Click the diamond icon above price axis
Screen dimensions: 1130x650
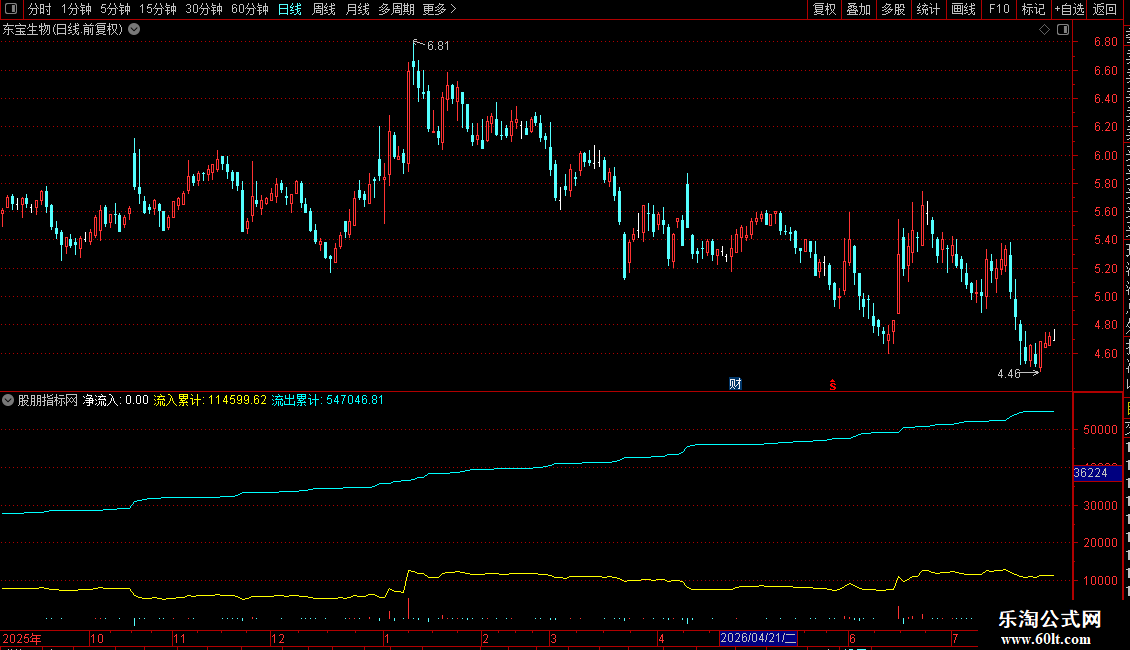1044,30
